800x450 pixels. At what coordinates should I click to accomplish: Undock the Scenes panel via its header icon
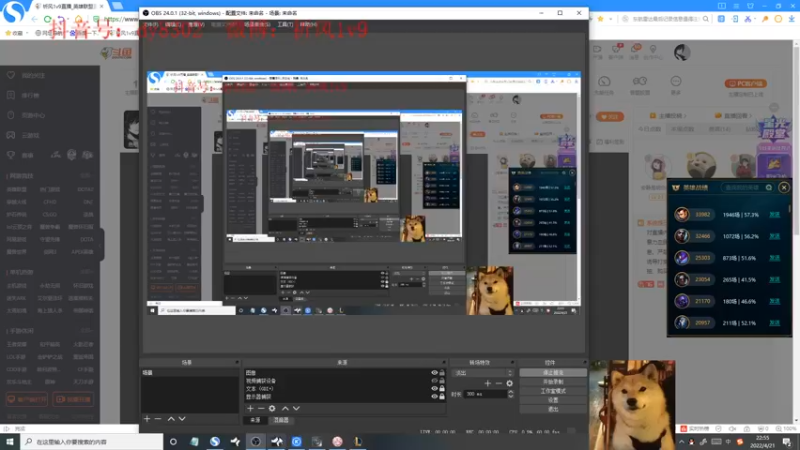(x=237, y=362)
